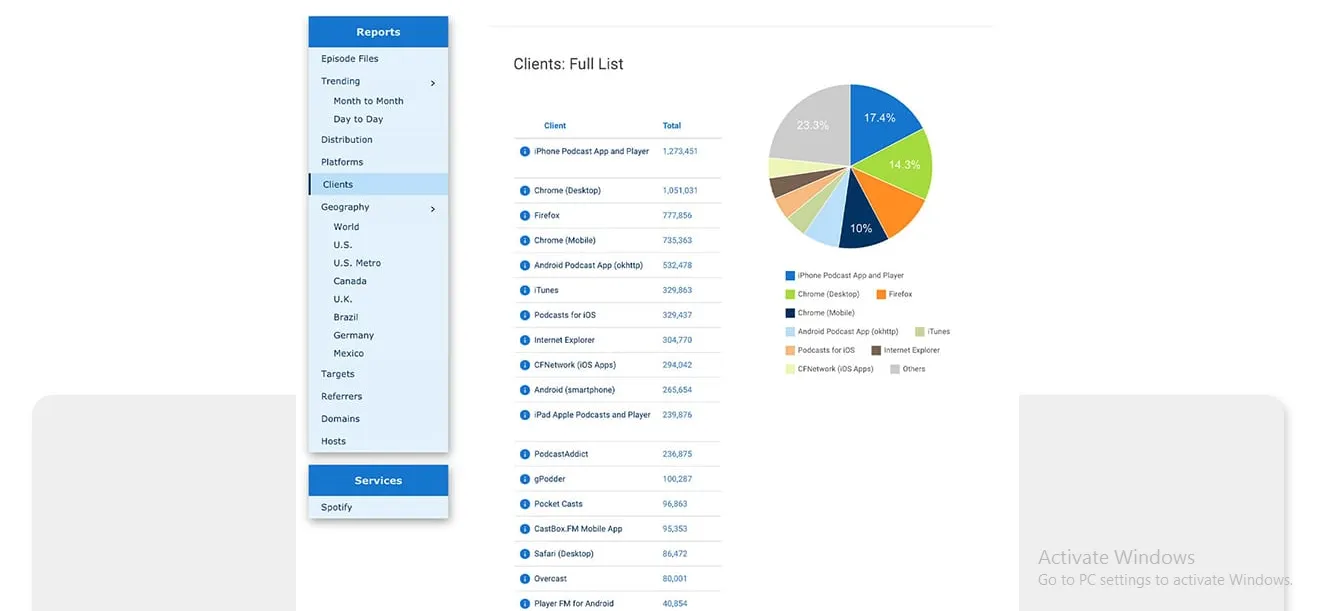Click info icon beside Android Podcast App (okhttp)
The width and height of the screenshot is (1332, 611).
pos(525,266)
